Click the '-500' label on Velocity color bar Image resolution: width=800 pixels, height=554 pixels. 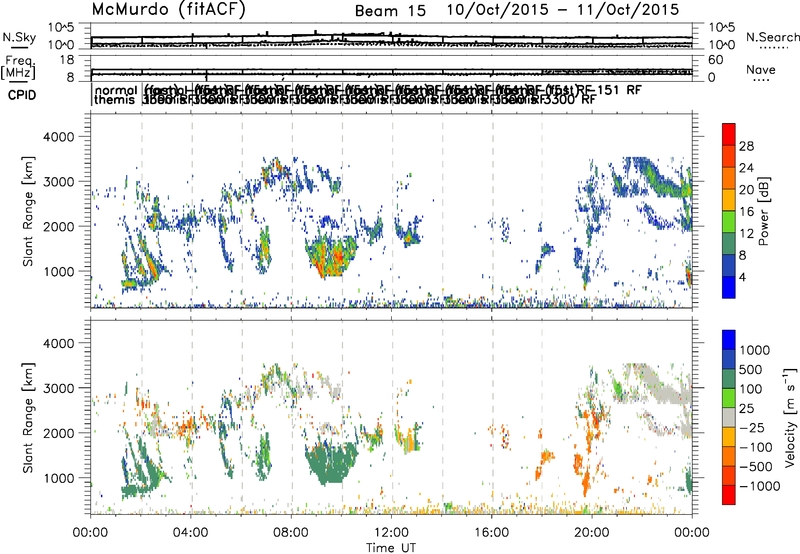coord(755,466)
